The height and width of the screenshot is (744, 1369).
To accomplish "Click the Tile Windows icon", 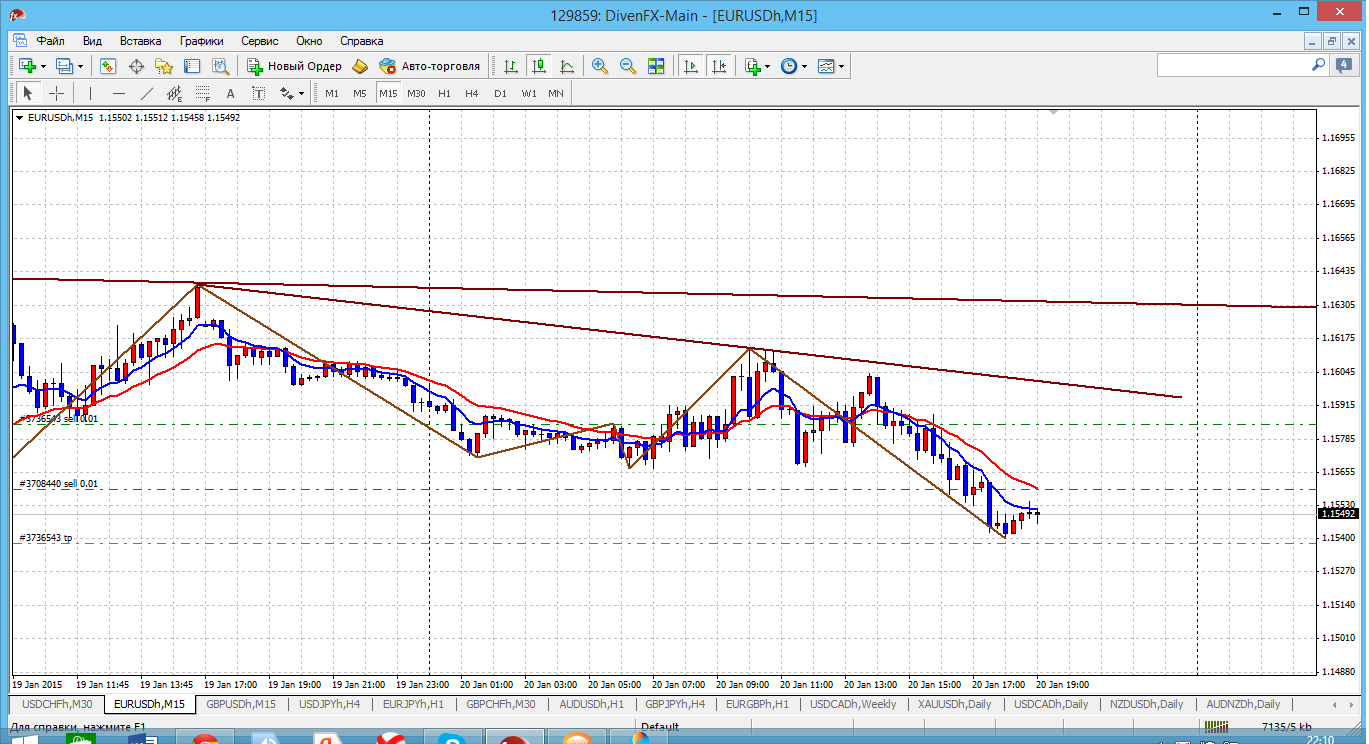I will pyautogui.click(x=656, y=66).
